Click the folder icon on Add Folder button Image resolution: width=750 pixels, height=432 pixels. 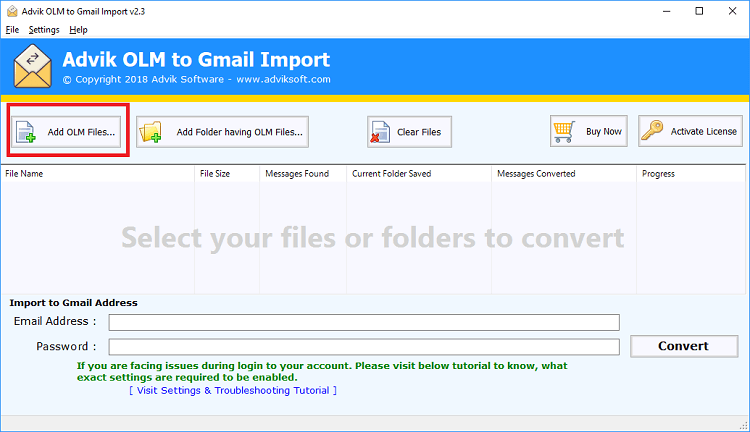[x=150, y=132]
